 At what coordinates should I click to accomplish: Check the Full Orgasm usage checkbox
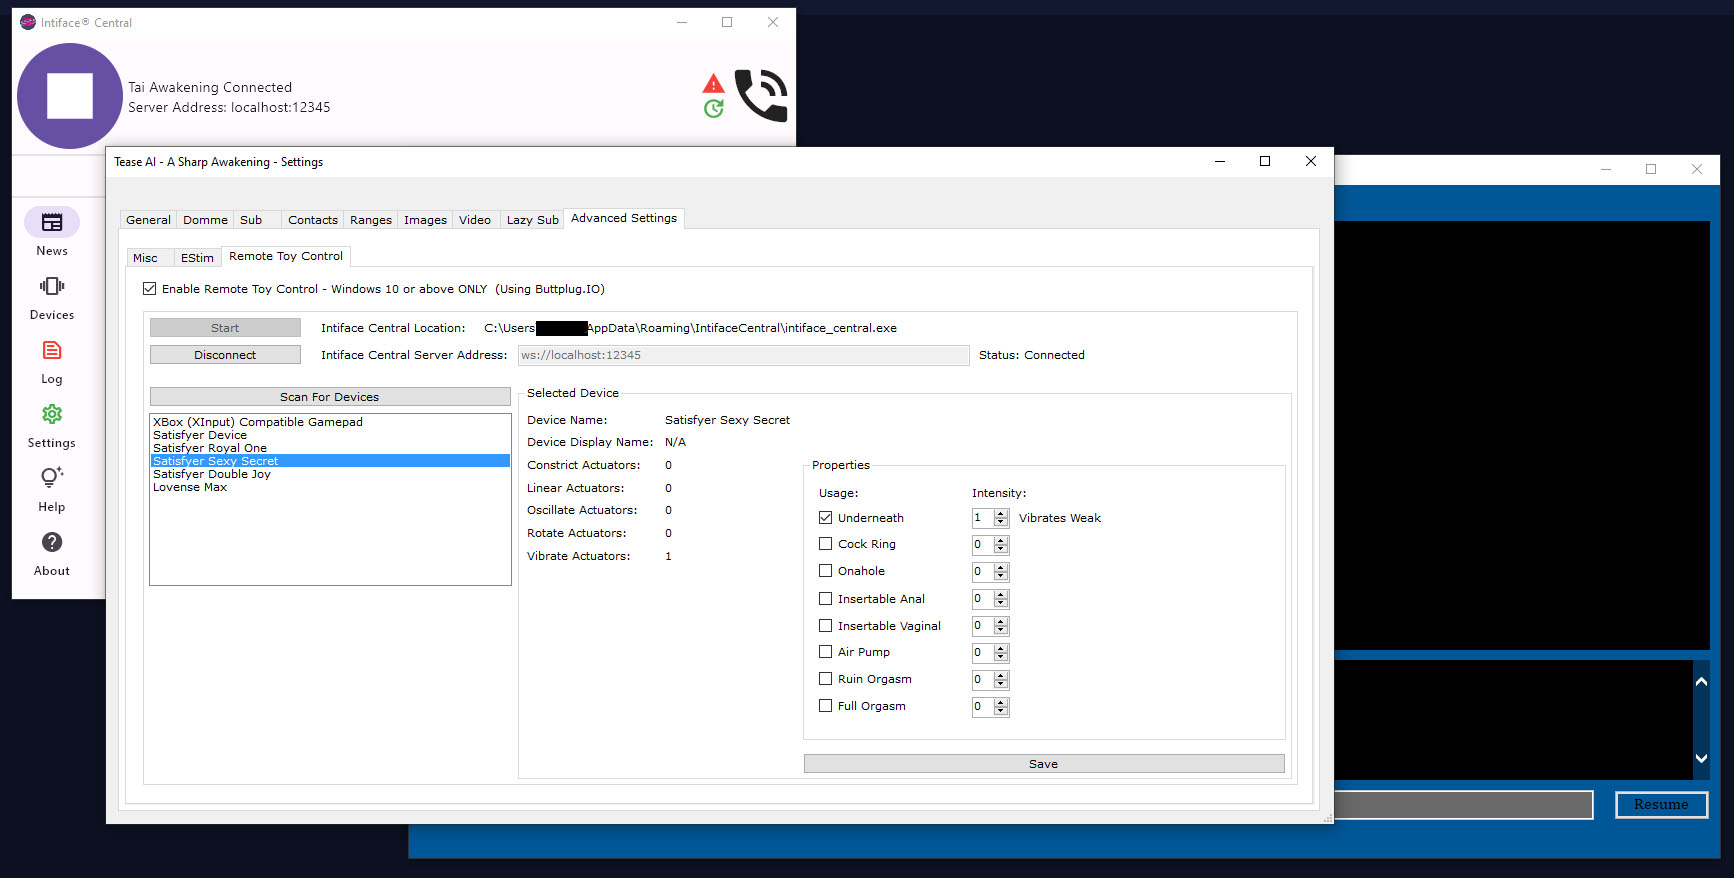coord(825,706)
